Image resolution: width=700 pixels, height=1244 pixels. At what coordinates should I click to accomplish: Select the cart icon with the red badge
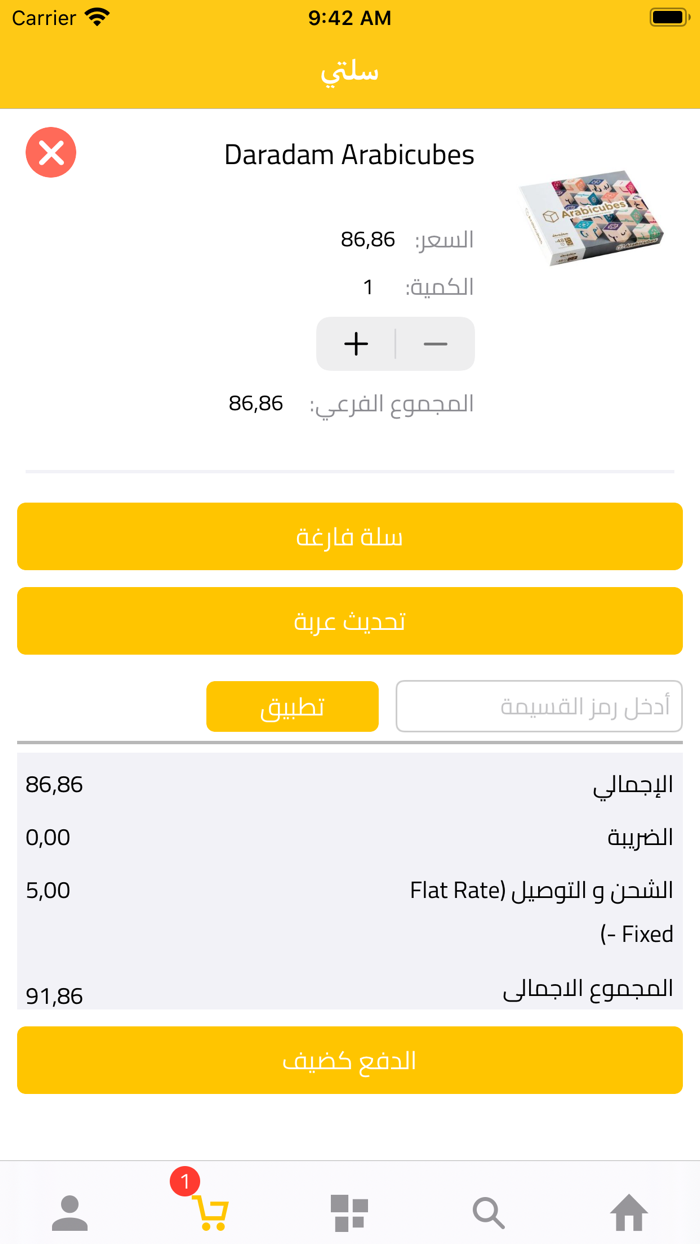coord(209,1213)
